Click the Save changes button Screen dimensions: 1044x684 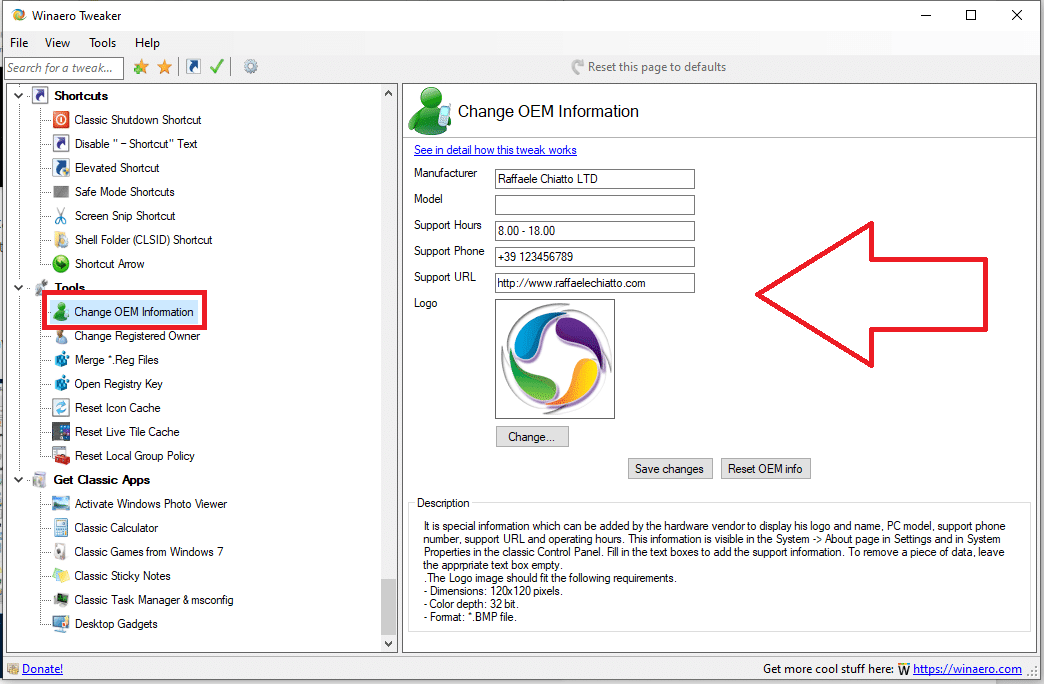coord(670,469)
